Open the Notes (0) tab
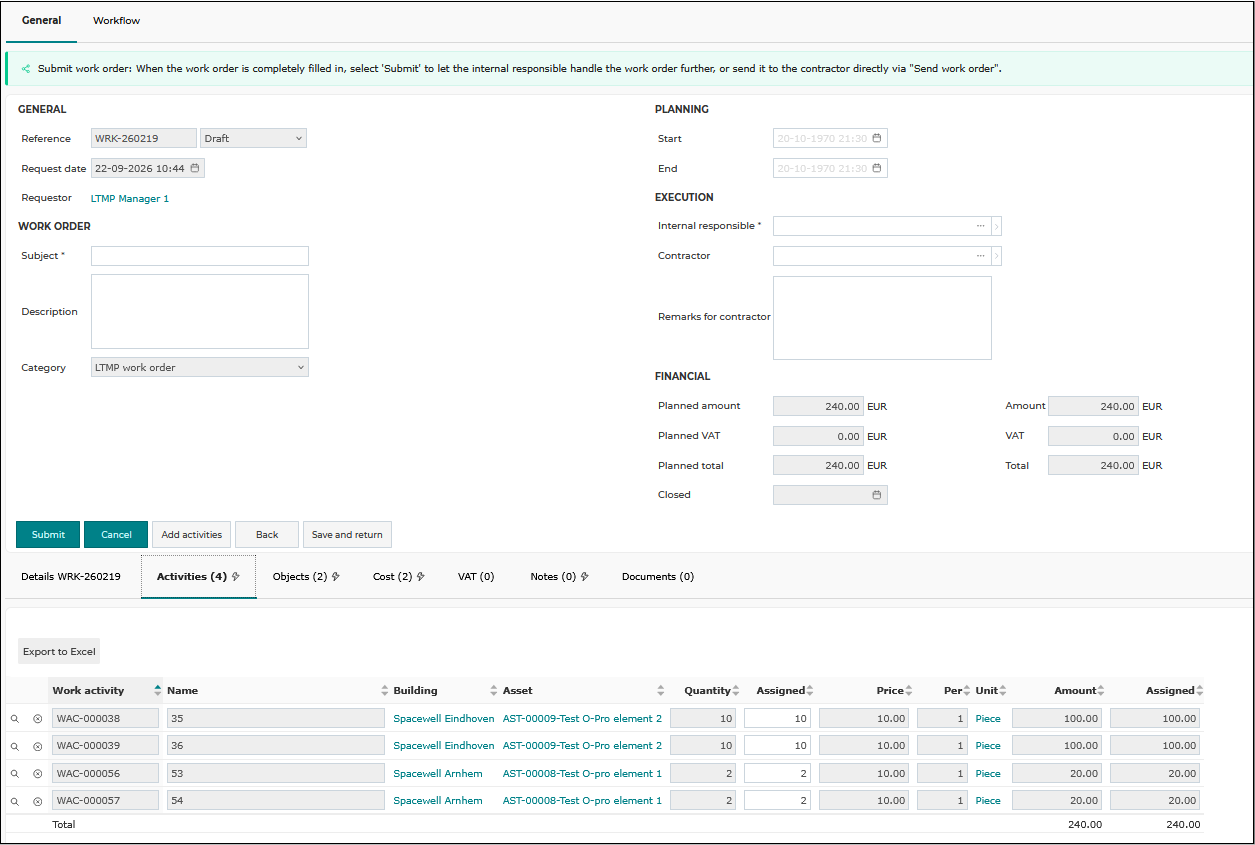 click(x=559, y=576)
